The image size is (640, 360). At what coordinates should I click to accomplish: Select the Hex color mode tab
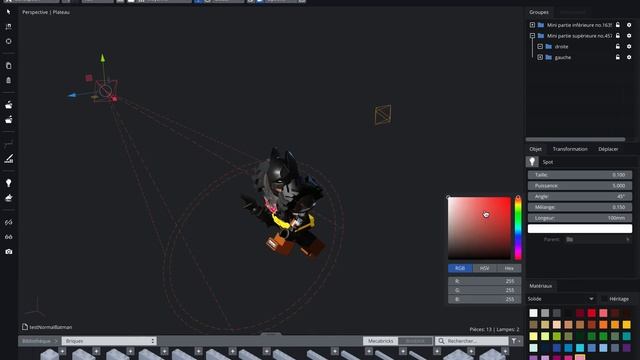pos(509,268)
